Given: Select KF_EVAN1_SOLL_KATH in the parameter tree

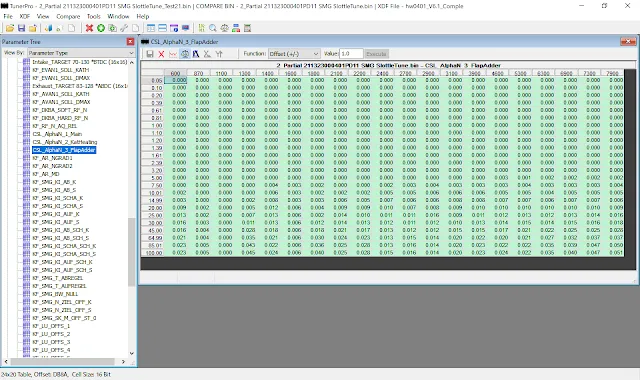Looking at the screenshot, I should pos(61,70).
